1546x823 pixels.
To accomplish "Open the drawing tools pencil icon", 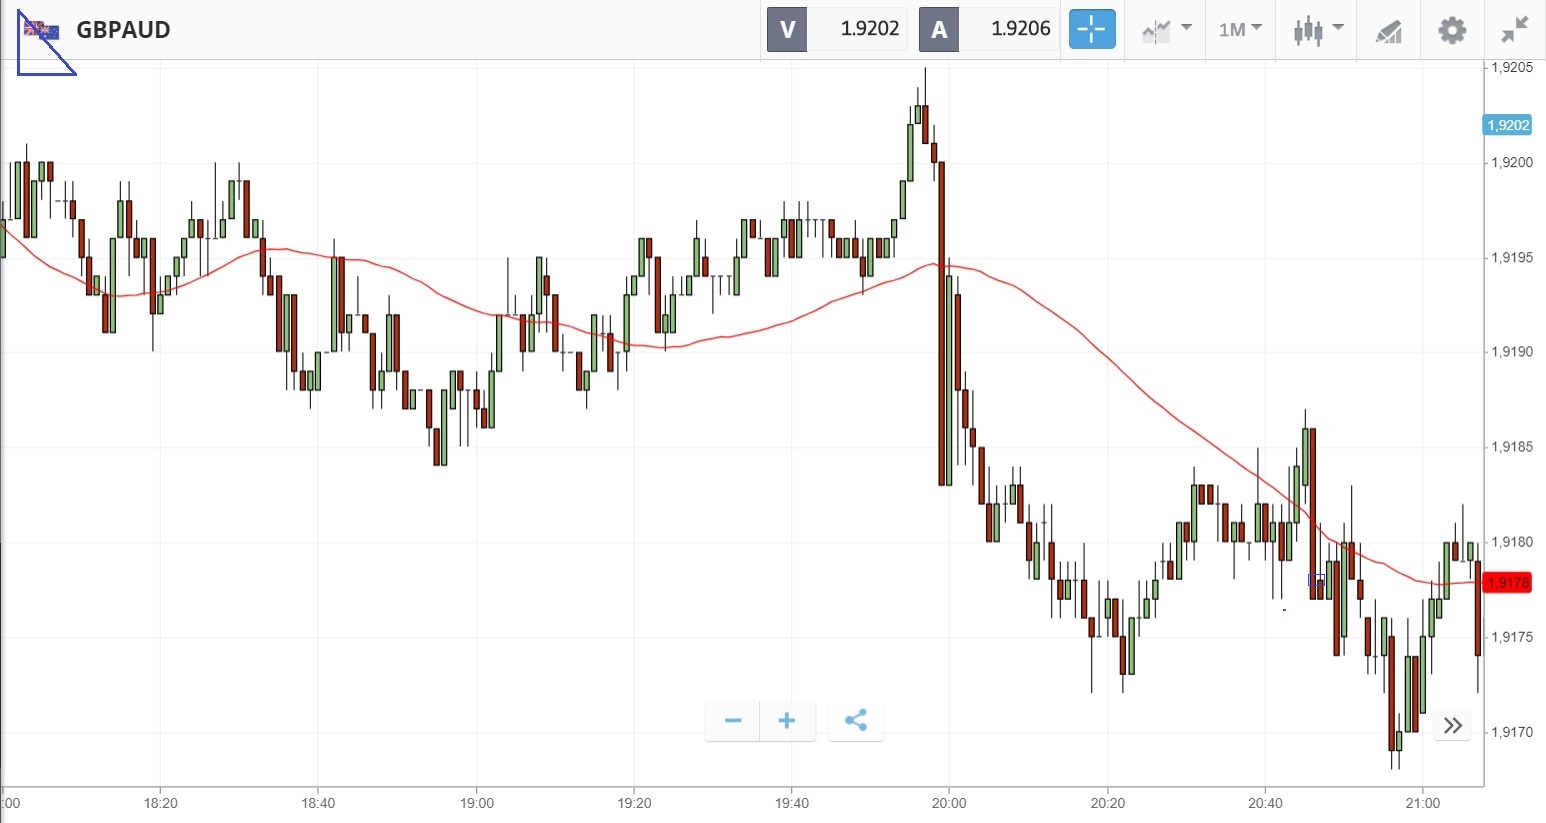I will (1388, 30).
